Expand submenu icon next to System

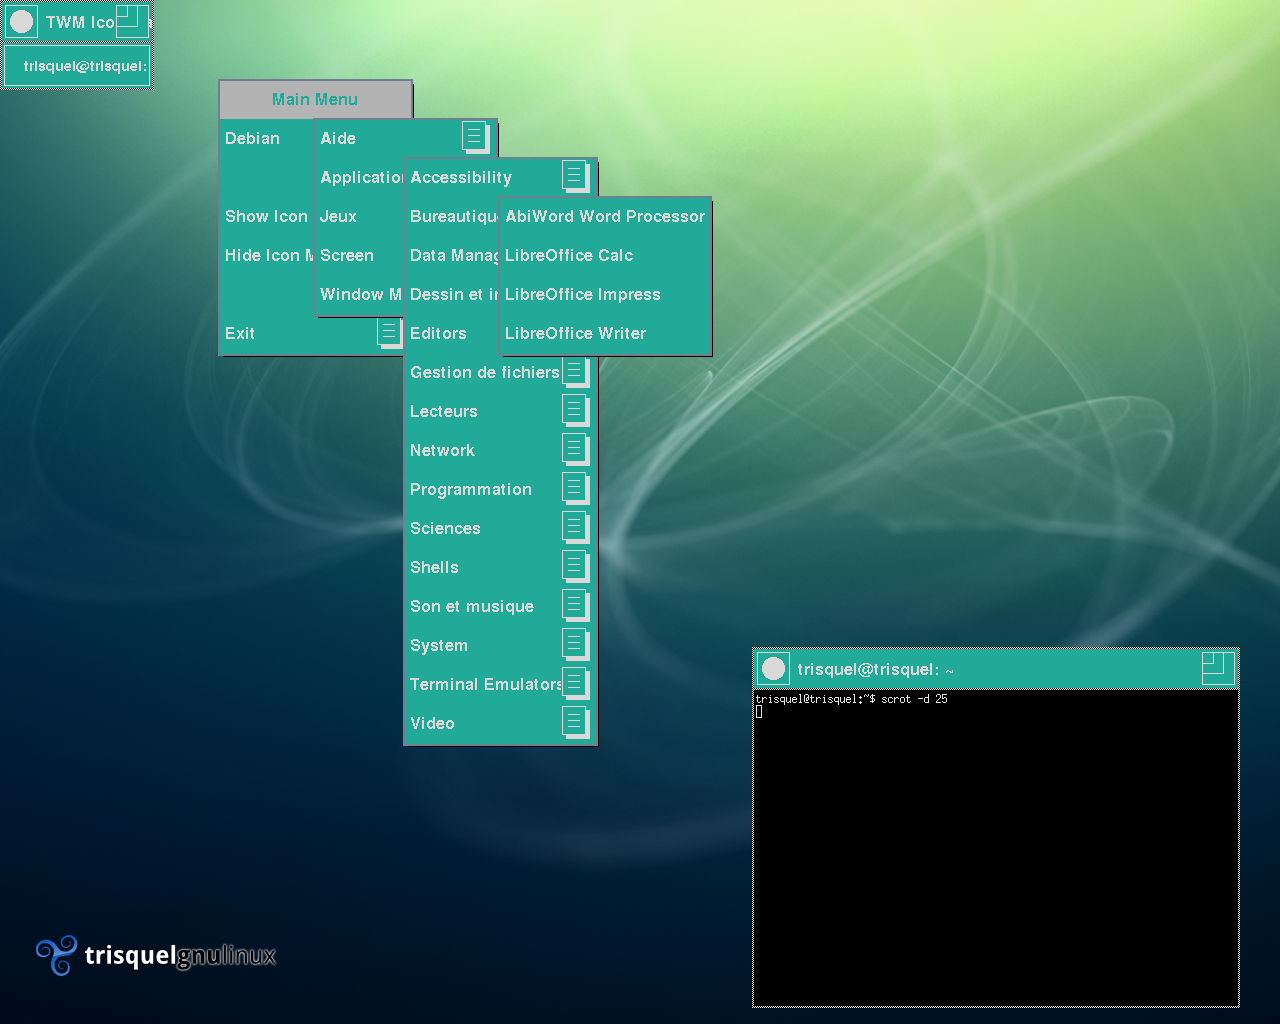point(575,644)
